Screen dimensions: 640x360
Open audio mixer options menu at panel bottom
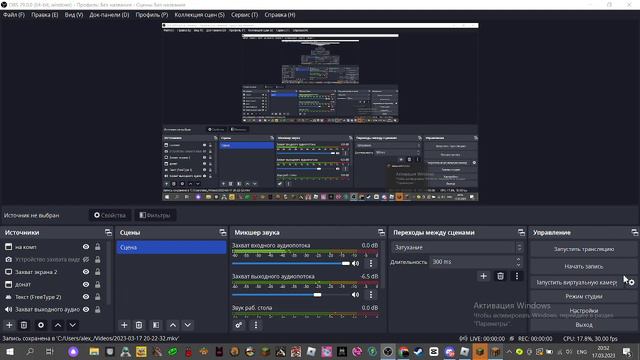pos(256,325)
